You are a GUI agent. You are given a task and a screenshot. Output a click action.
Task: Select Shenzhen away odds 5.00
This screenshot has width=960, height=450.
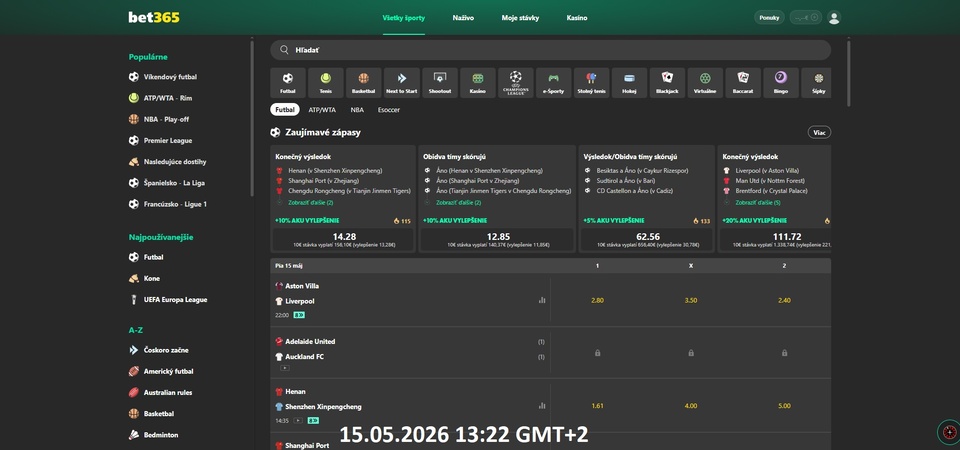coord(784,406)
